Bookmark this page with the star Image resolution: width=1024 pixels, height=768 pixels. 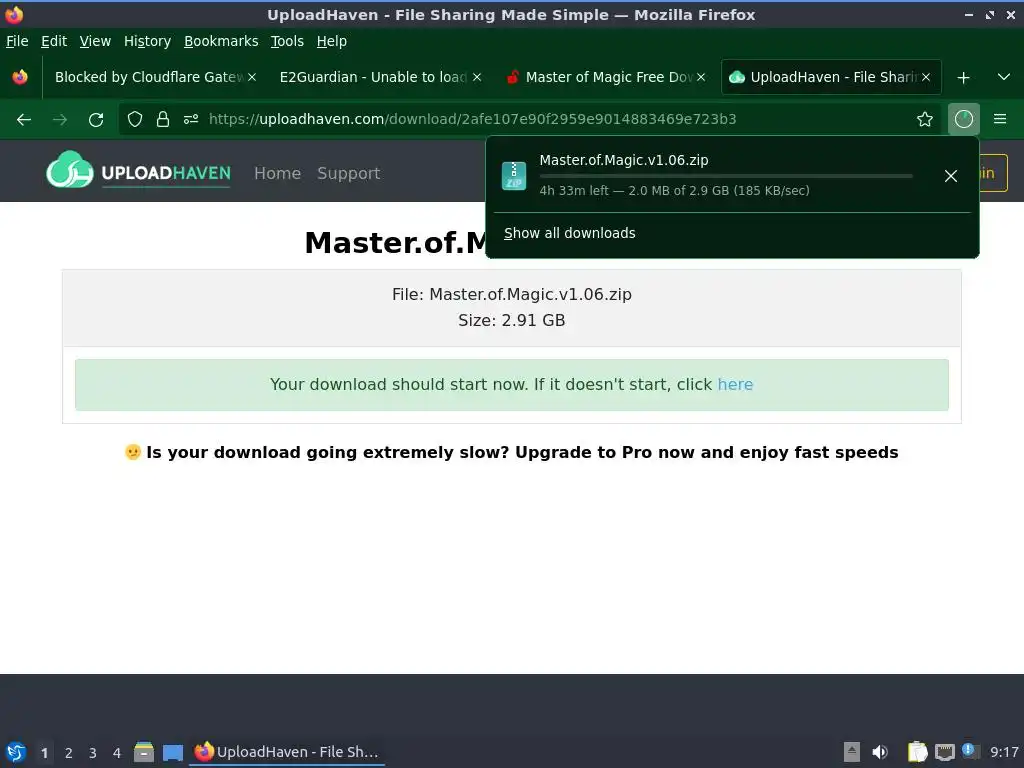(925, 119)
